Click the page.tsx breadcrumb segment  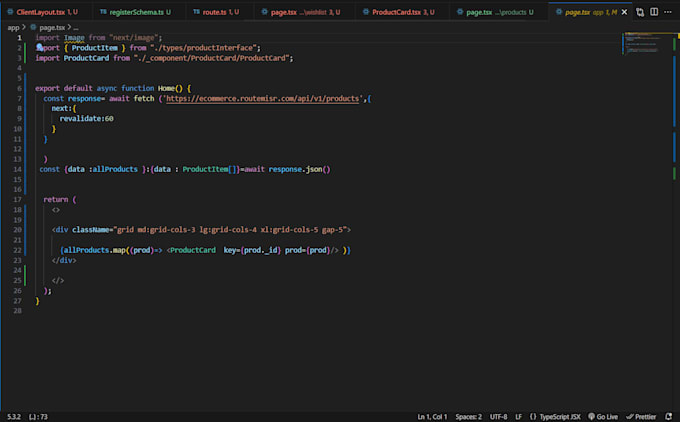[52, 27]
